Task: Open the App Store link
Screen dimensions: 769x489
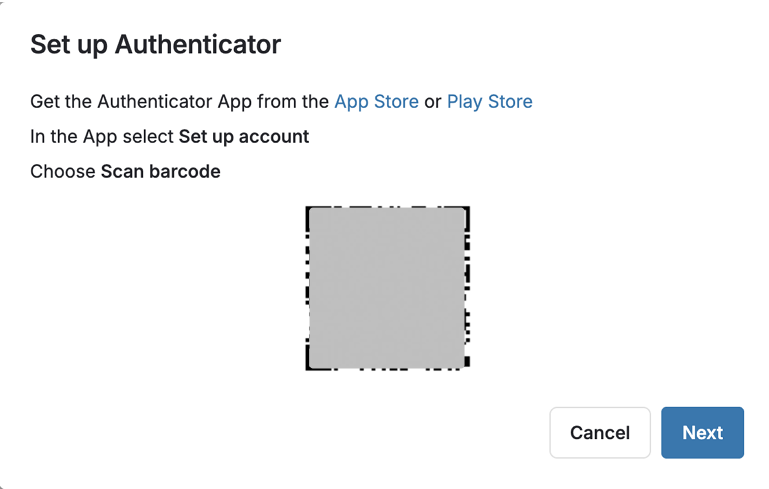Action: tap(376, 101)
